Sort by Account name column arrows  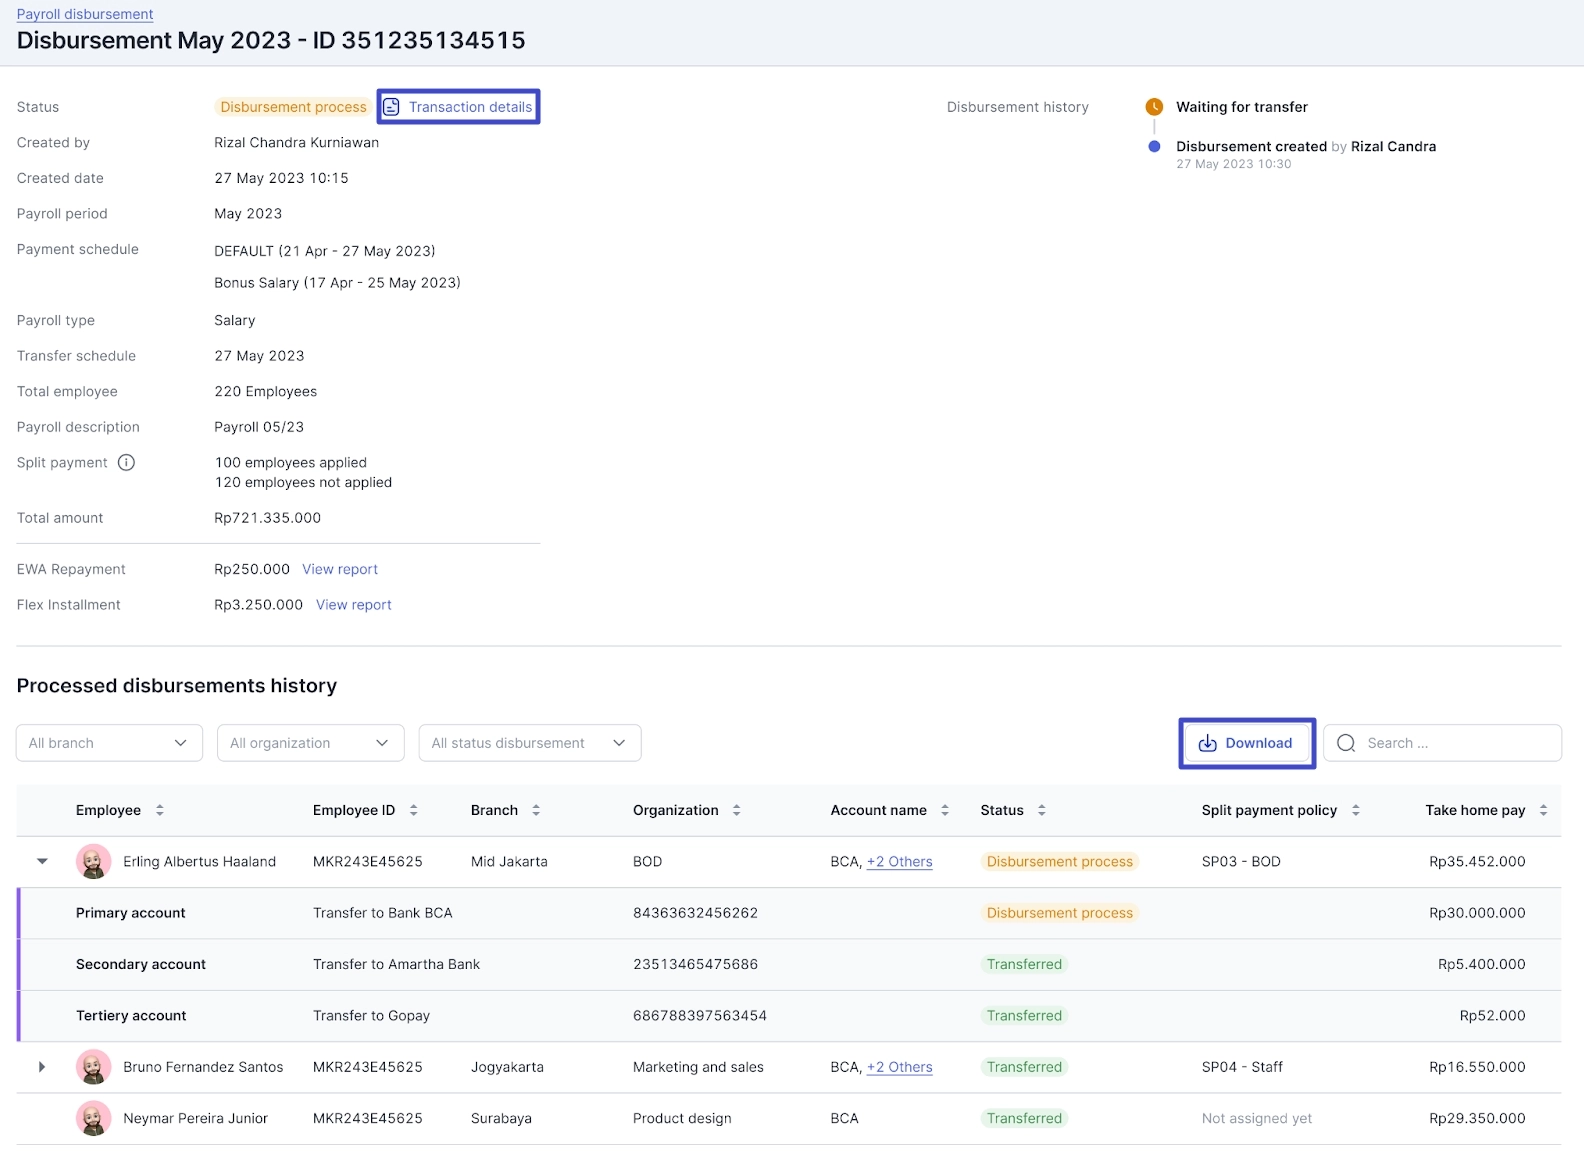945,810
